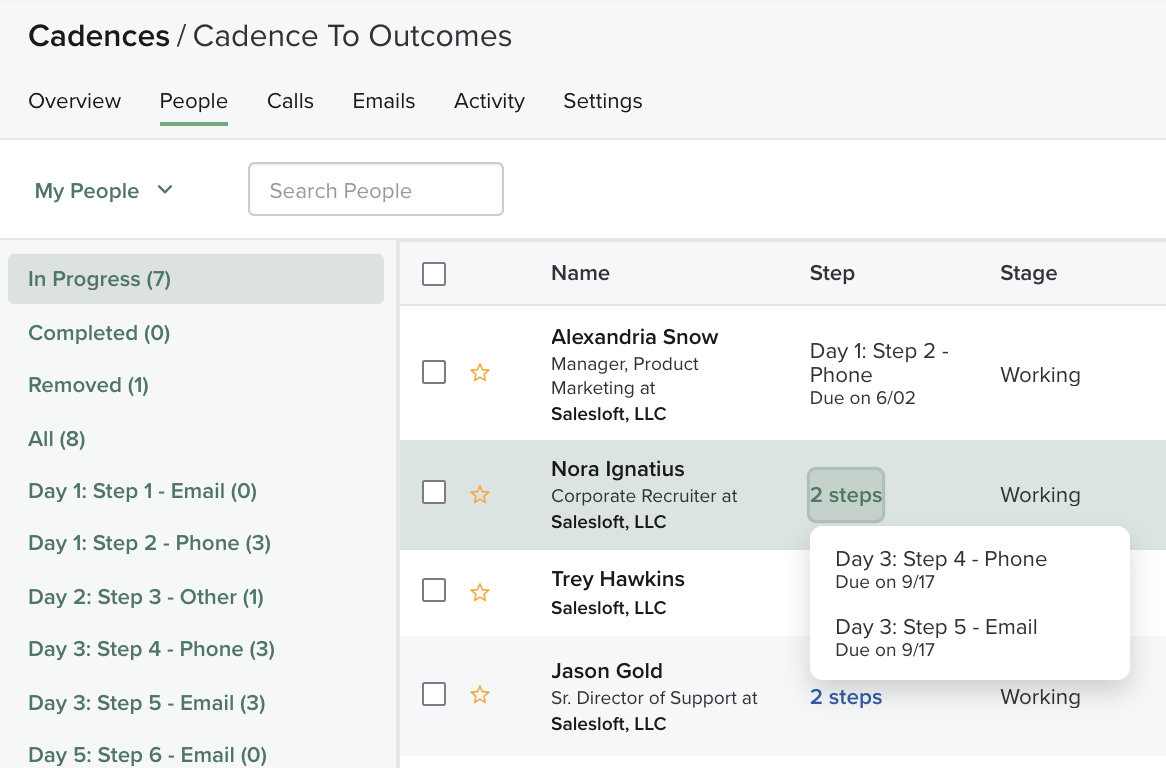Select the Completed filter in sidebar
The width and height of the screenshot is (1166, 768).
click(x=98, y=333)
